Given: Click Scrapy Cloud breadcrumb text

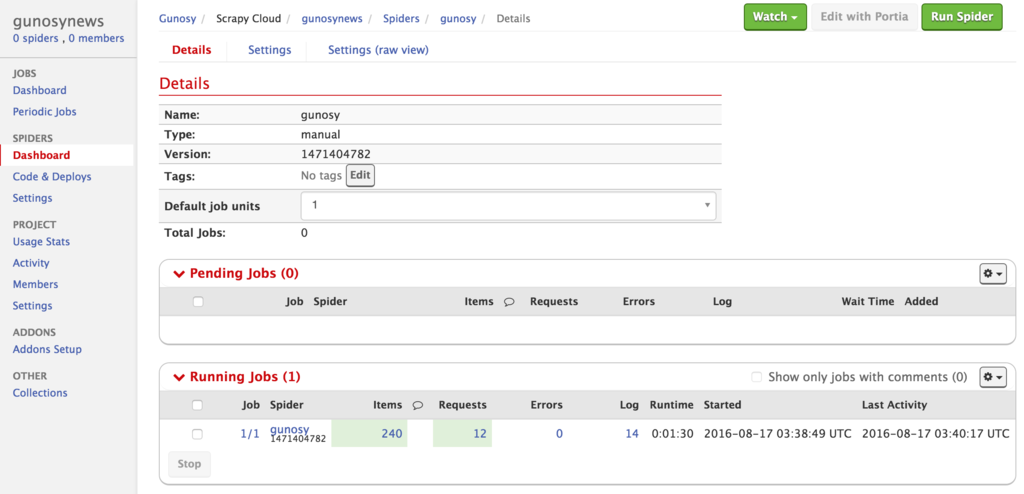Looking at the screenshot, I should pos(248,18).
